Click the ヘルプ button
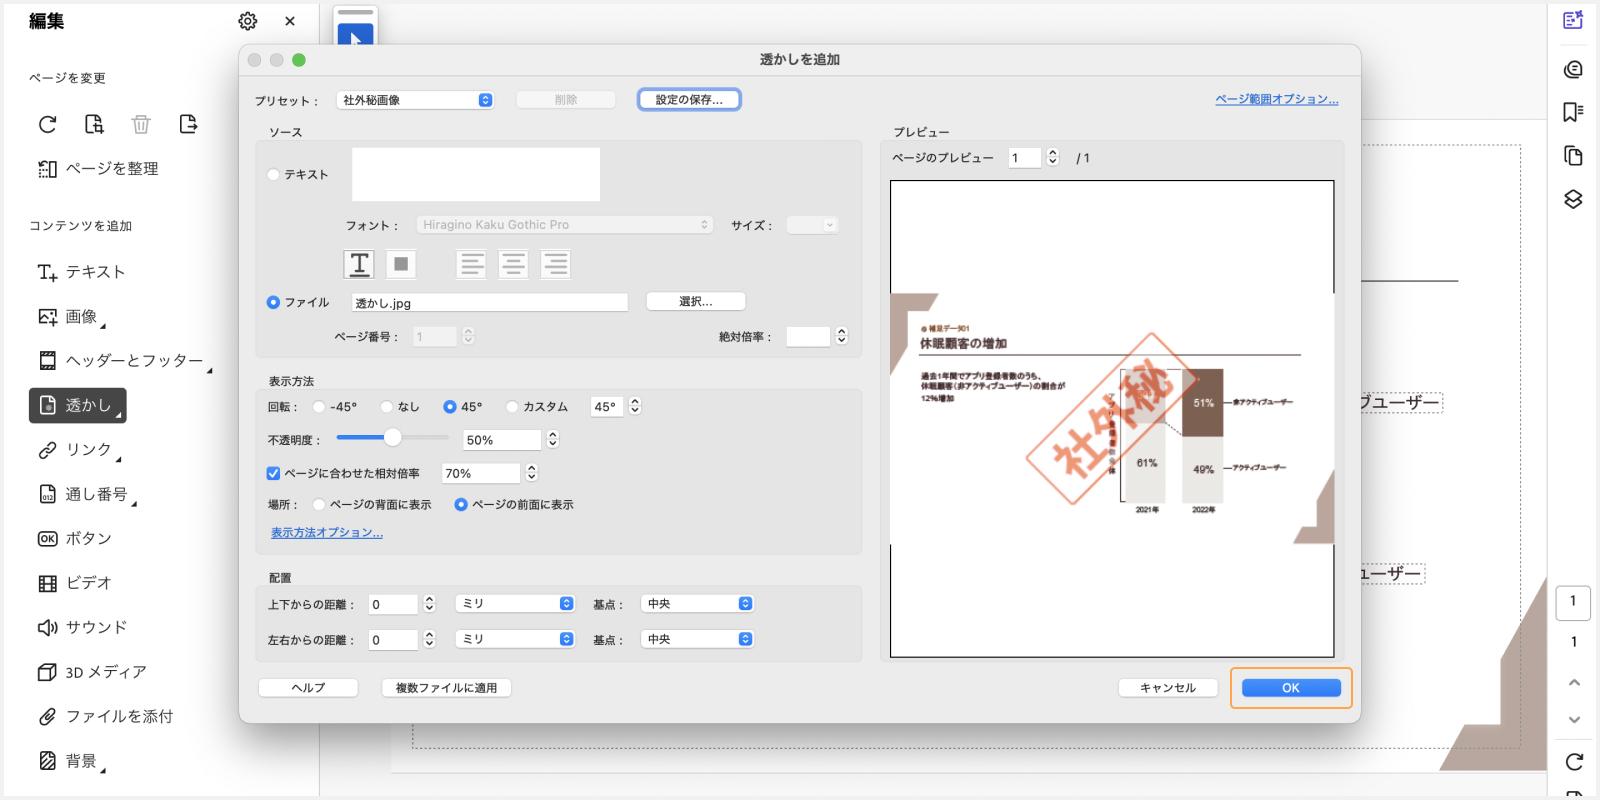 [x=308, y=688]
